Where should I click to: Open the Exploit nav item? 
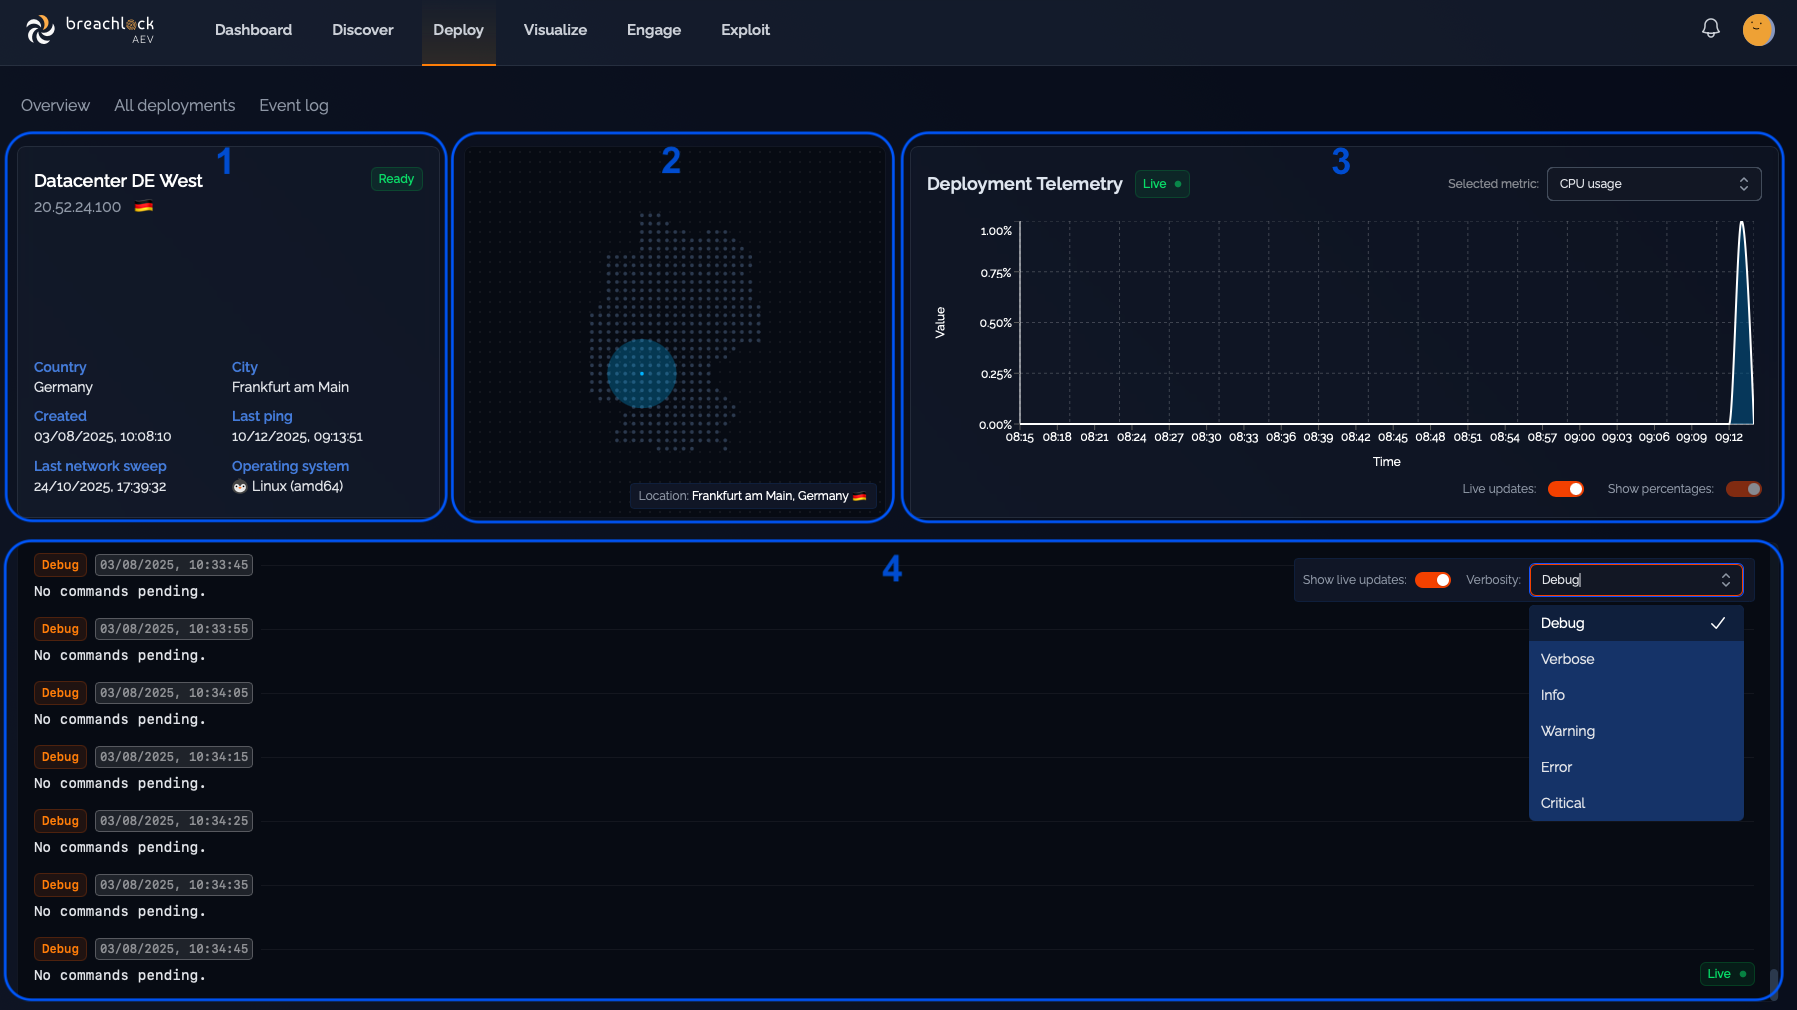745,30
